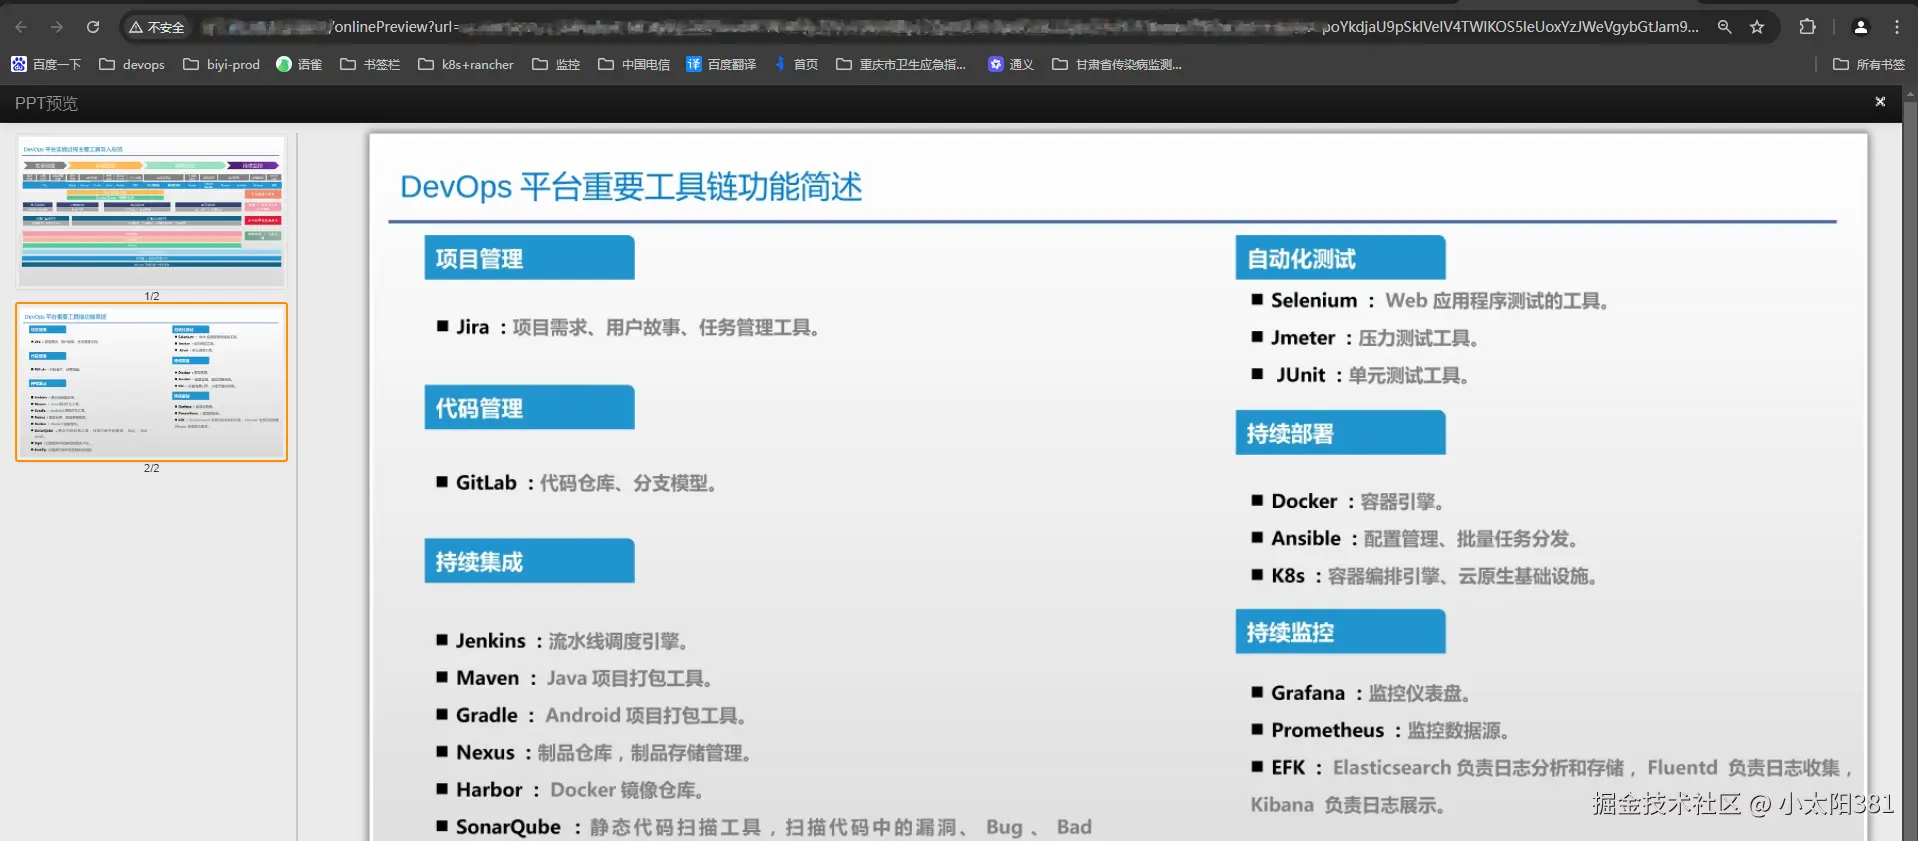Open the browser three-dot menu
Image resolution: width=1918 pixels, height=841 pixels.
pos(1896,27)
